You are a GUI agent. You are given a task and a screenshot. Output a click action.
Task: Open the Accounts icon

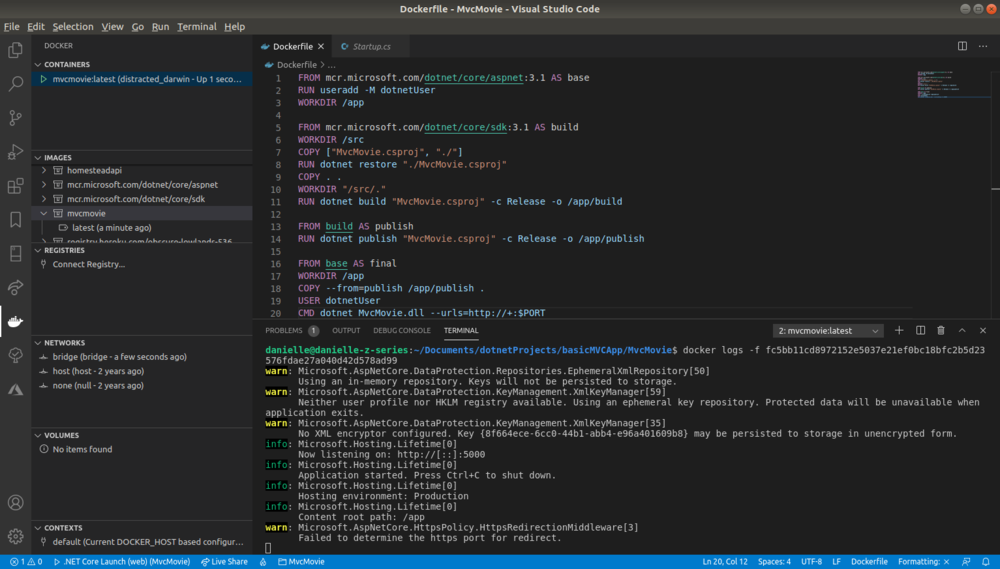[x=15, y=503]
